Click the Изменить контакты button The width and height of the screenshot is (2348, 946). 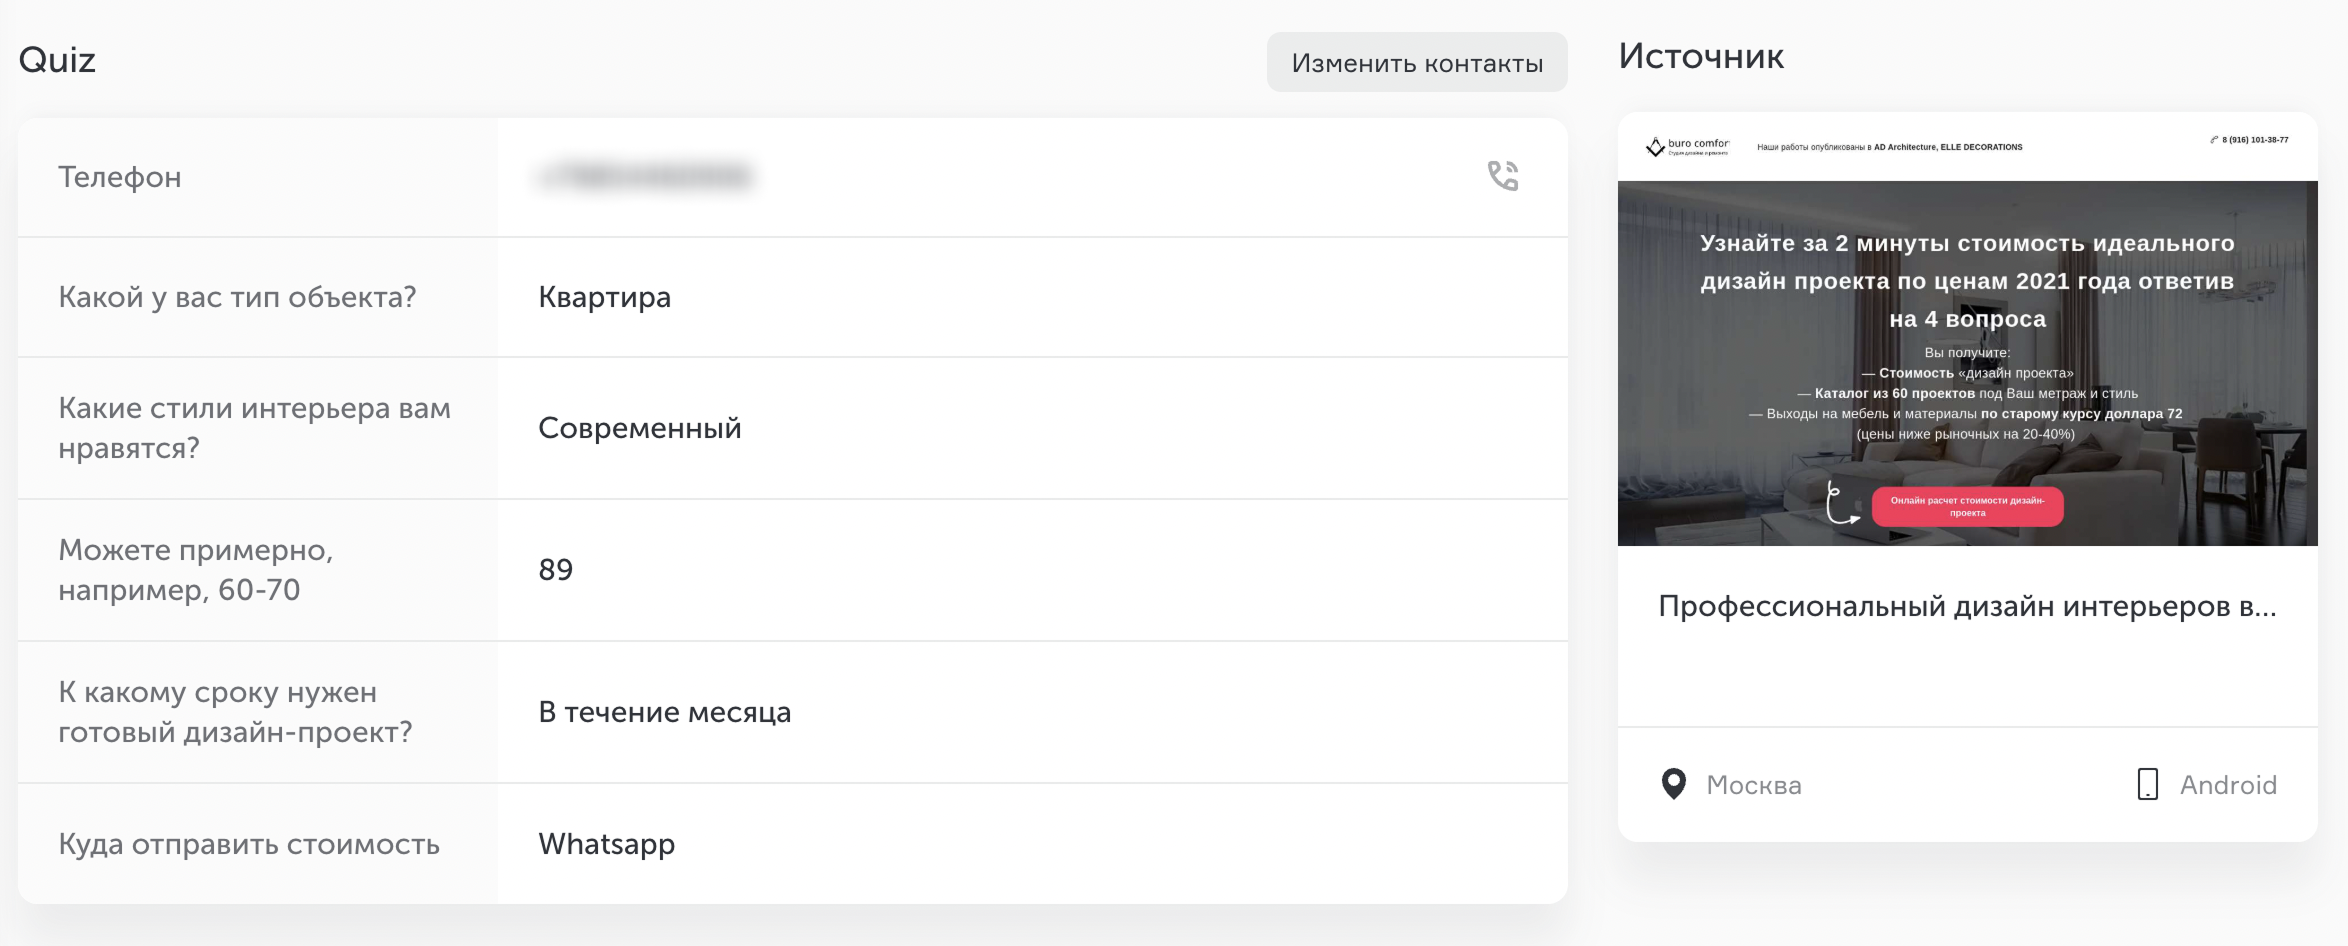coord(1417,62)
